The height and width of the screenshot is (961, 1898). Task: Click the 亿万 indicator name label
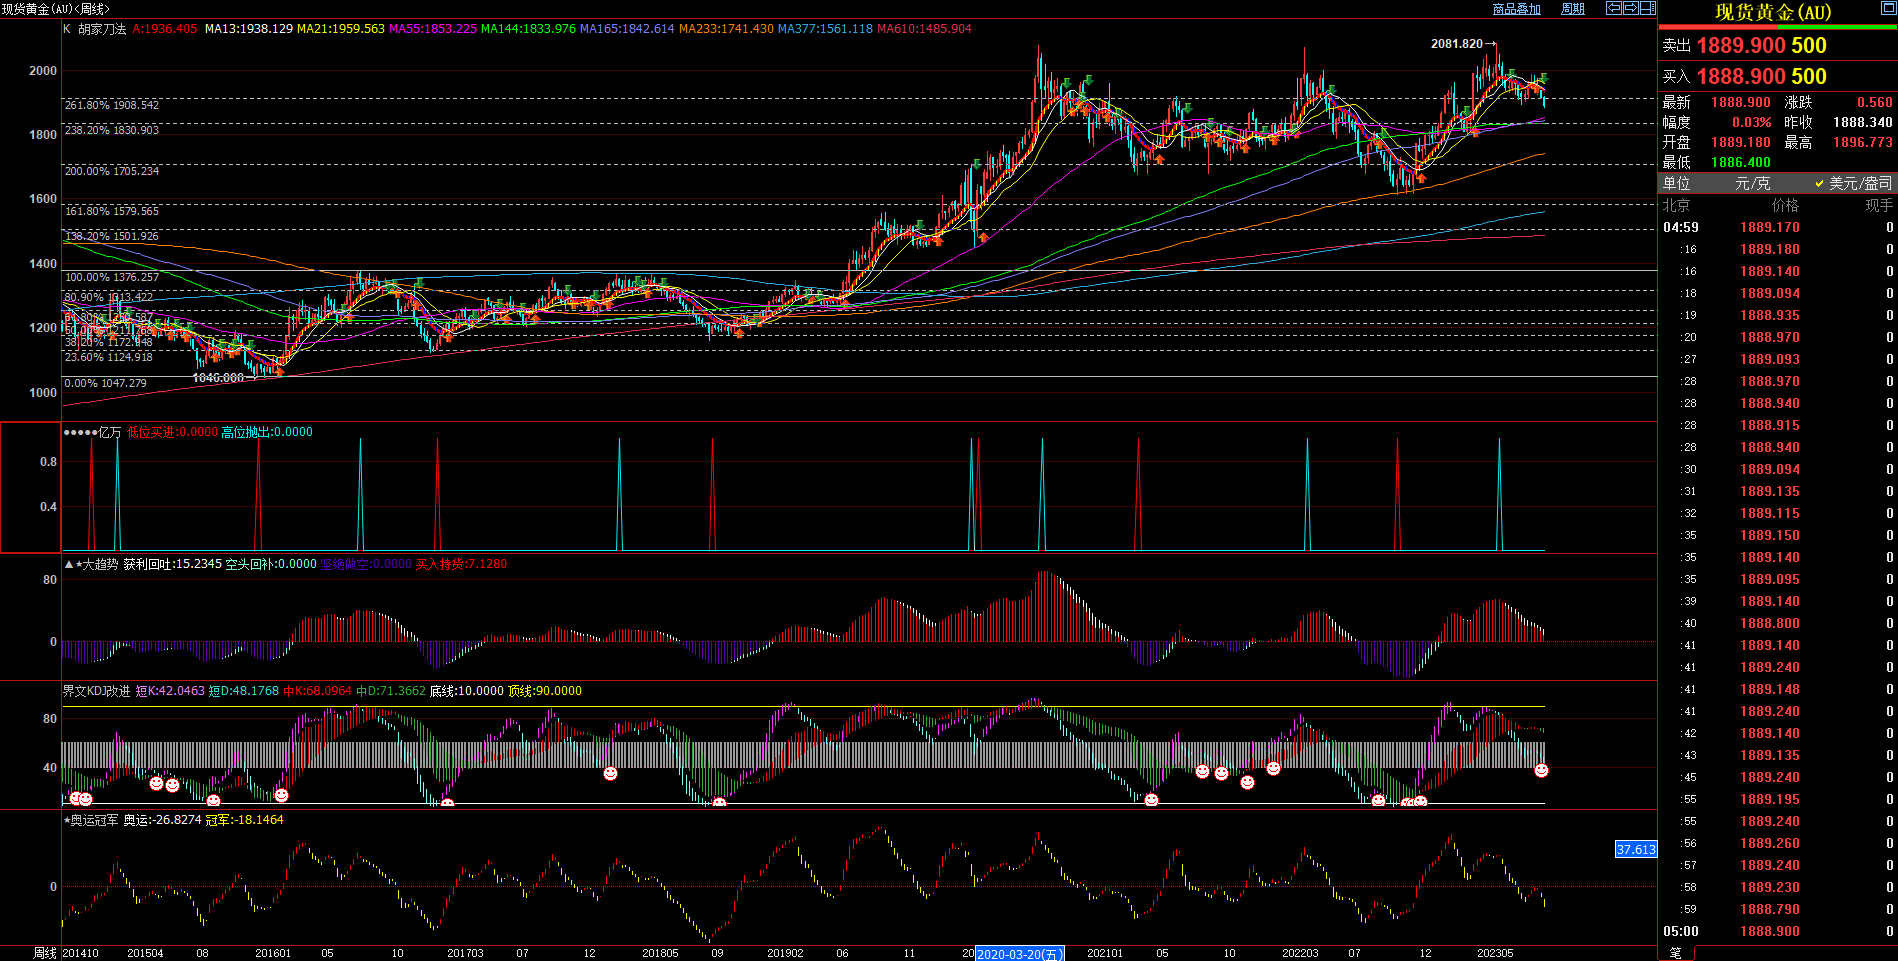(109, 432)
